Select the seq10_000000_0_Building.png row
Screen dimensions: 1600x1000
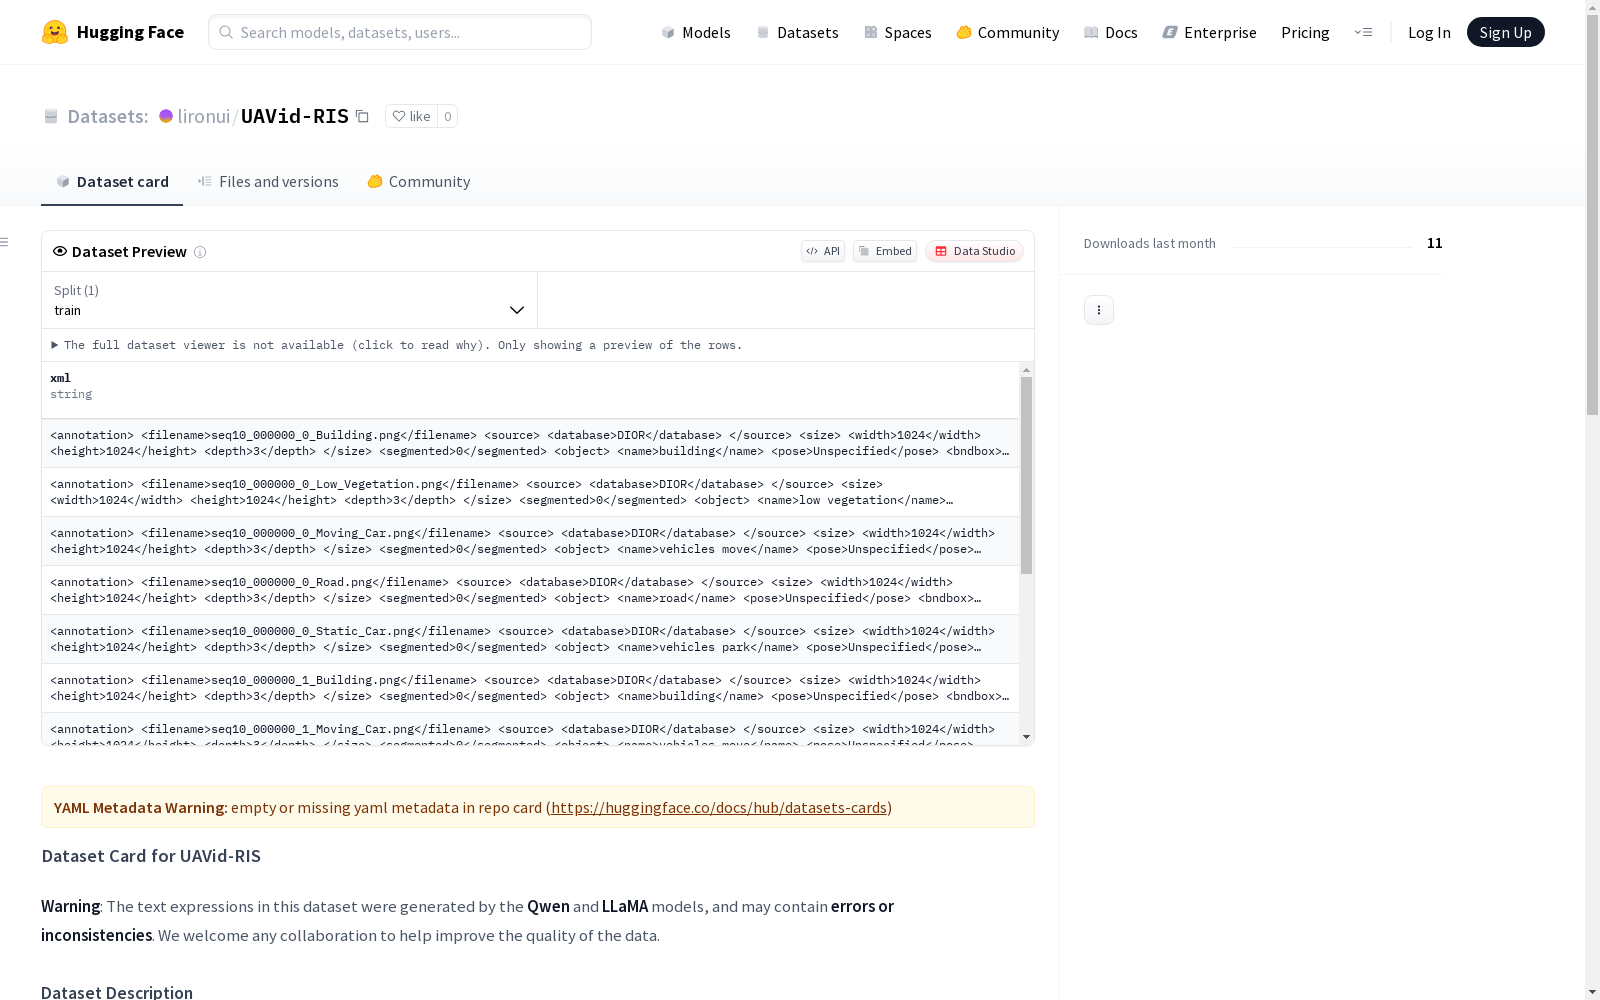click(530, 443)
